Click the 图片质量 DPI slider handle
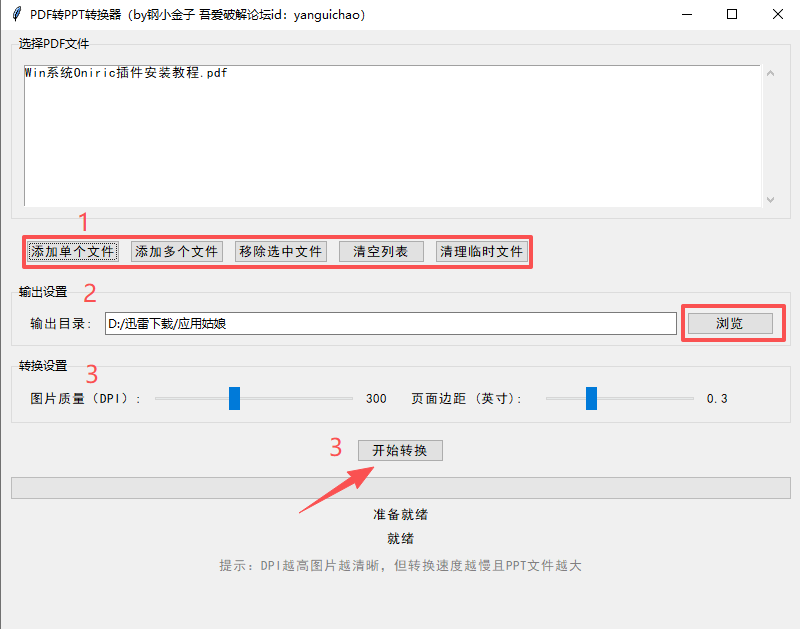This screenshot has height=629, width=800. pos(235,398)
